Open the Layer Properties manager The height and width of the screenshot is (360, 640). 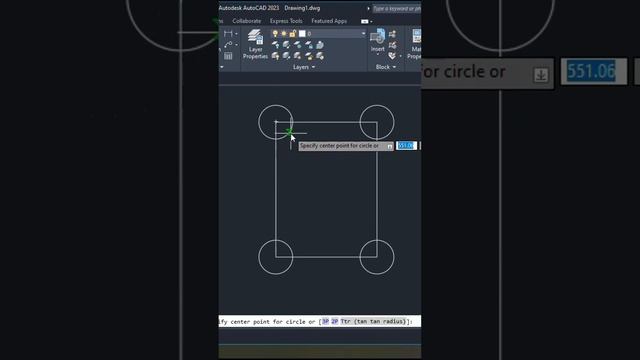click(x=255, y=44)
